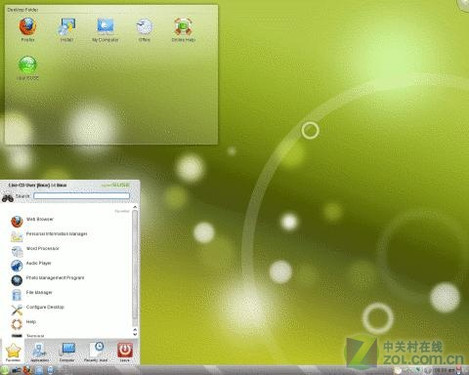Open the My Computer desktop icon
This screenshot has width=469, height=375.
[x=105, y=29]
